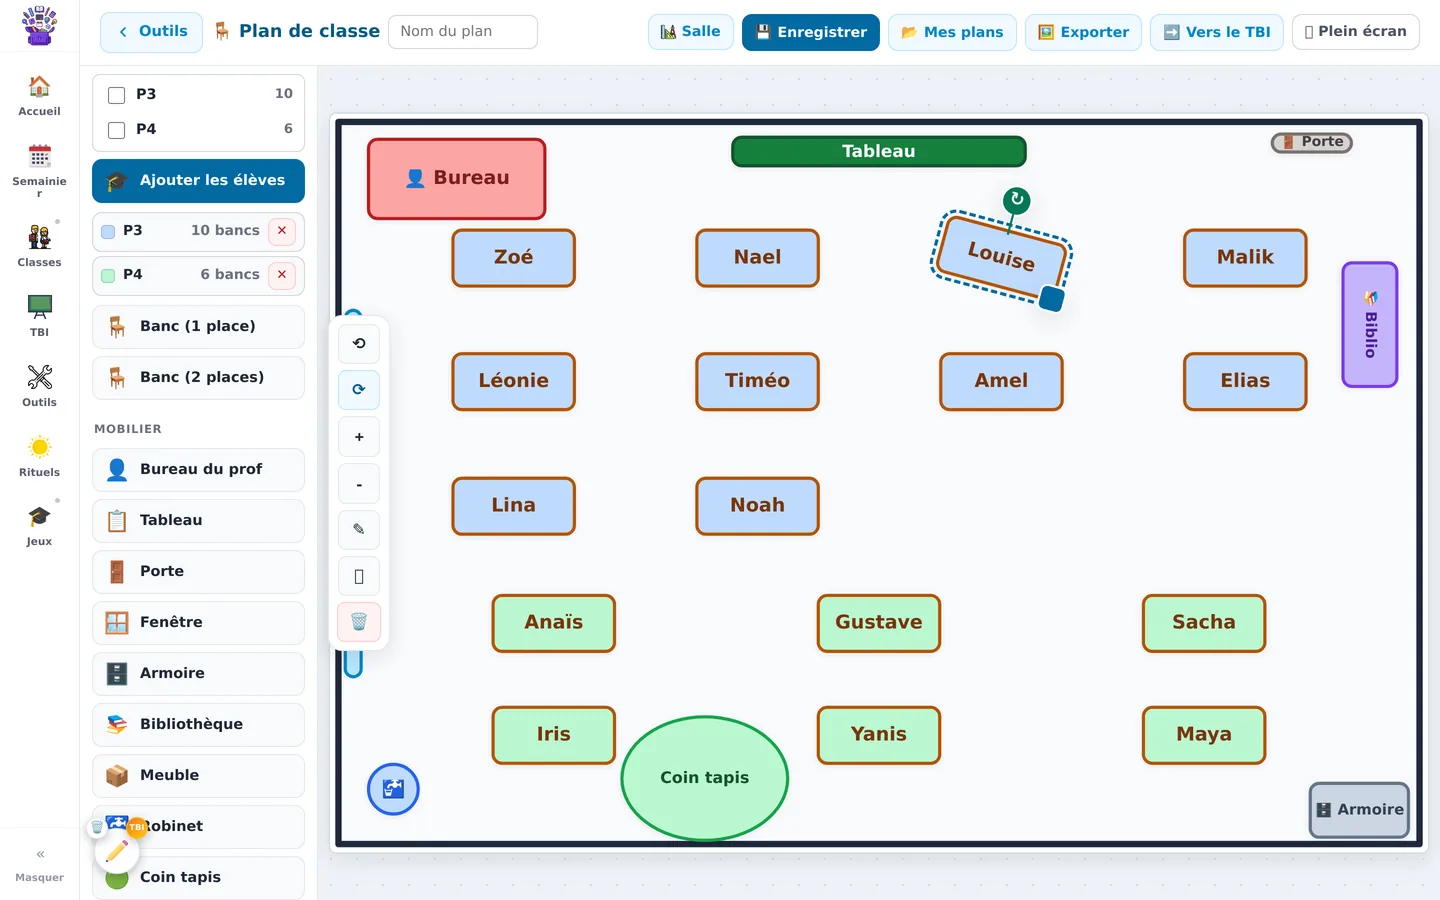Click the pencil edit tool in floating toolbar

[359, 530]
